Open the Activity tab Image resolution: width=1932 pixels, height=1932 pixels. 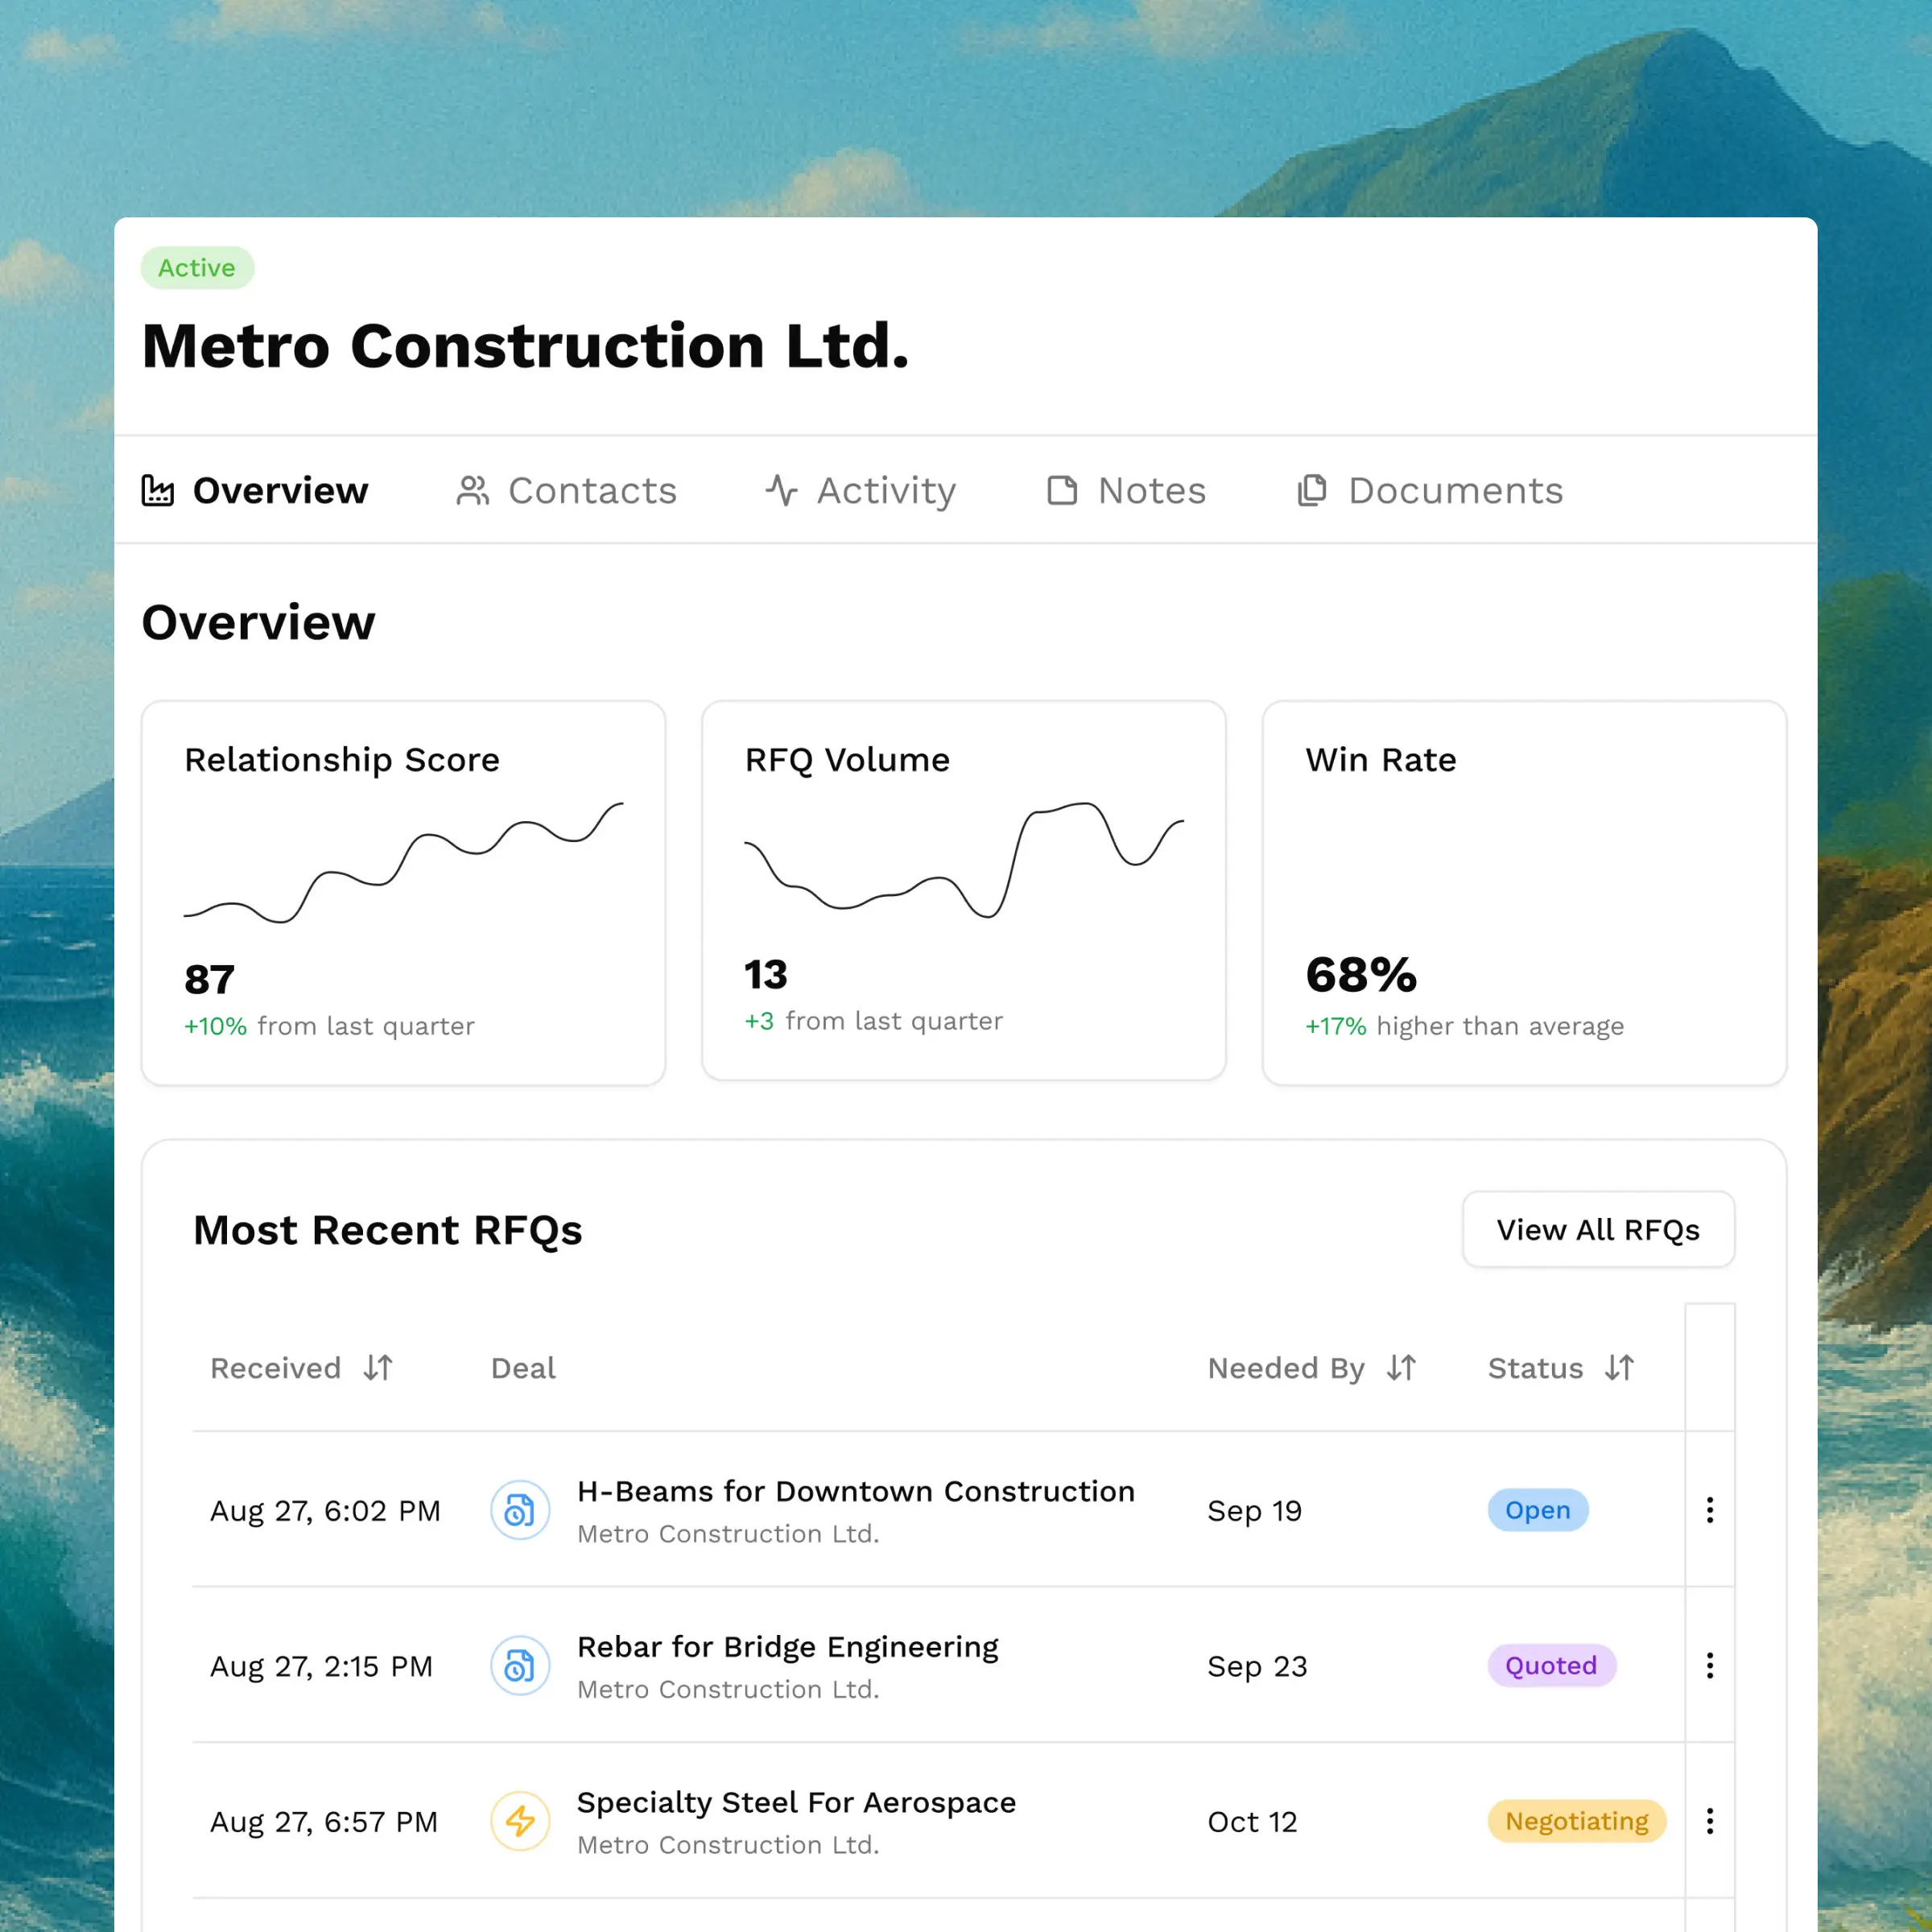[861, 491]
